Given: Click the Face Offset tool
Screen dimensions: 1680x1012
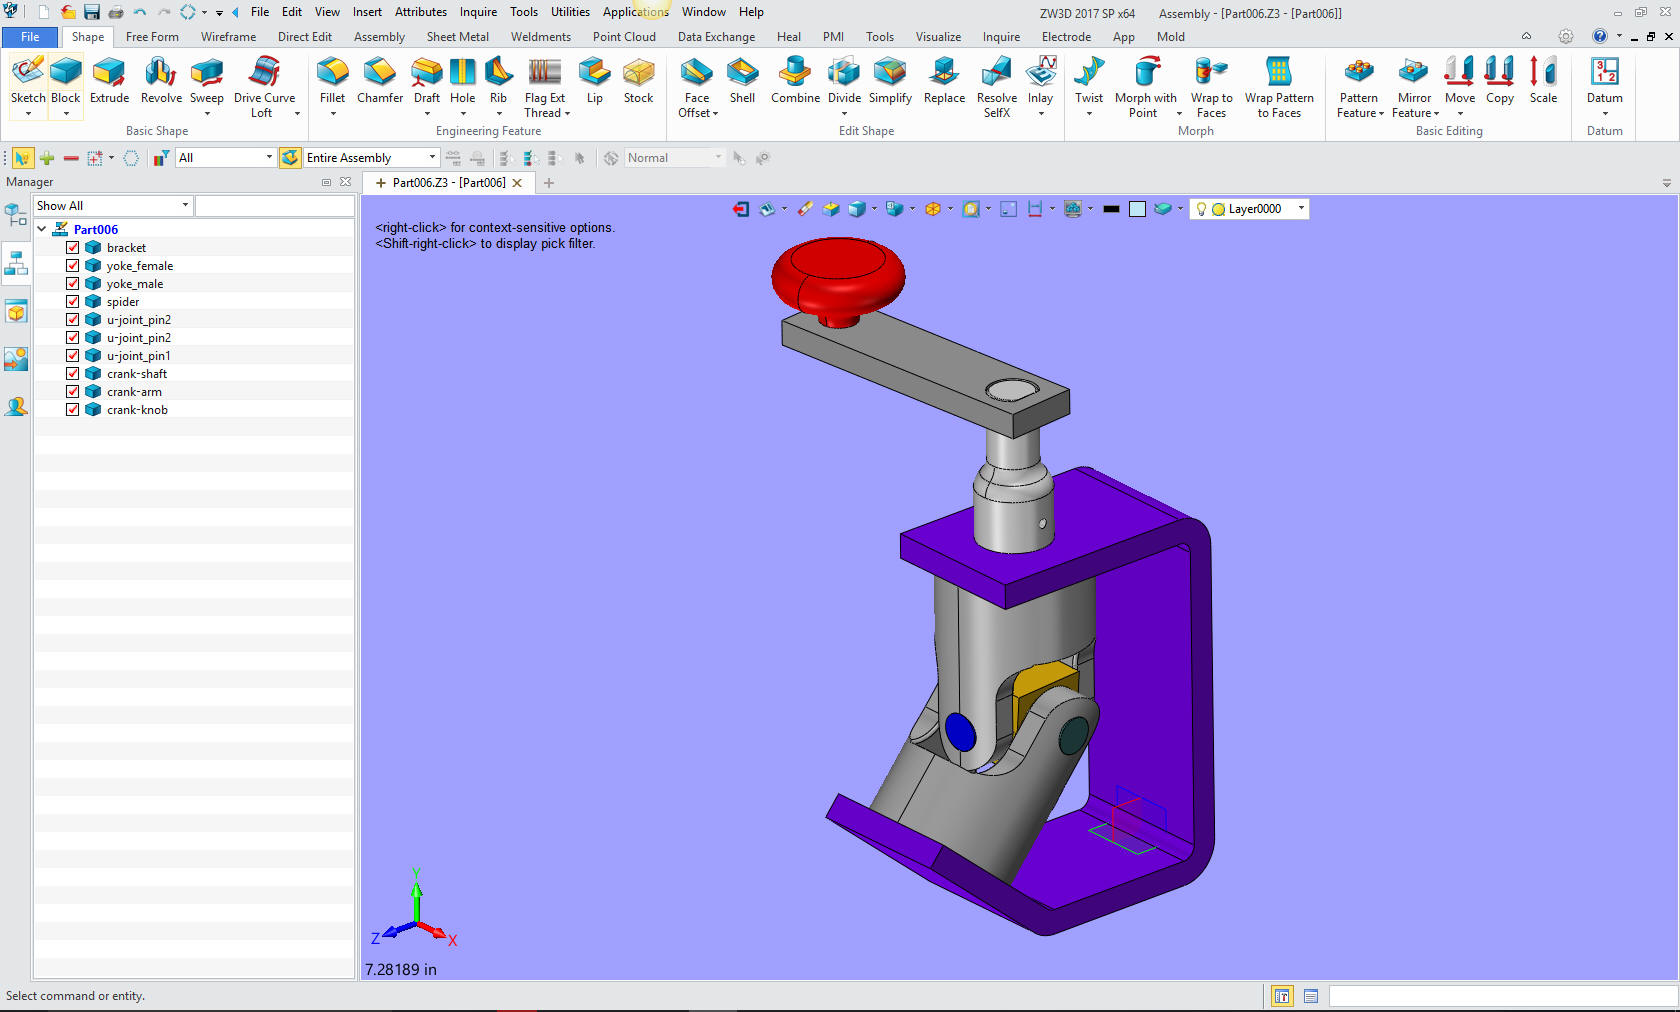Looking at the screenshot, I should tap(697, 86).
